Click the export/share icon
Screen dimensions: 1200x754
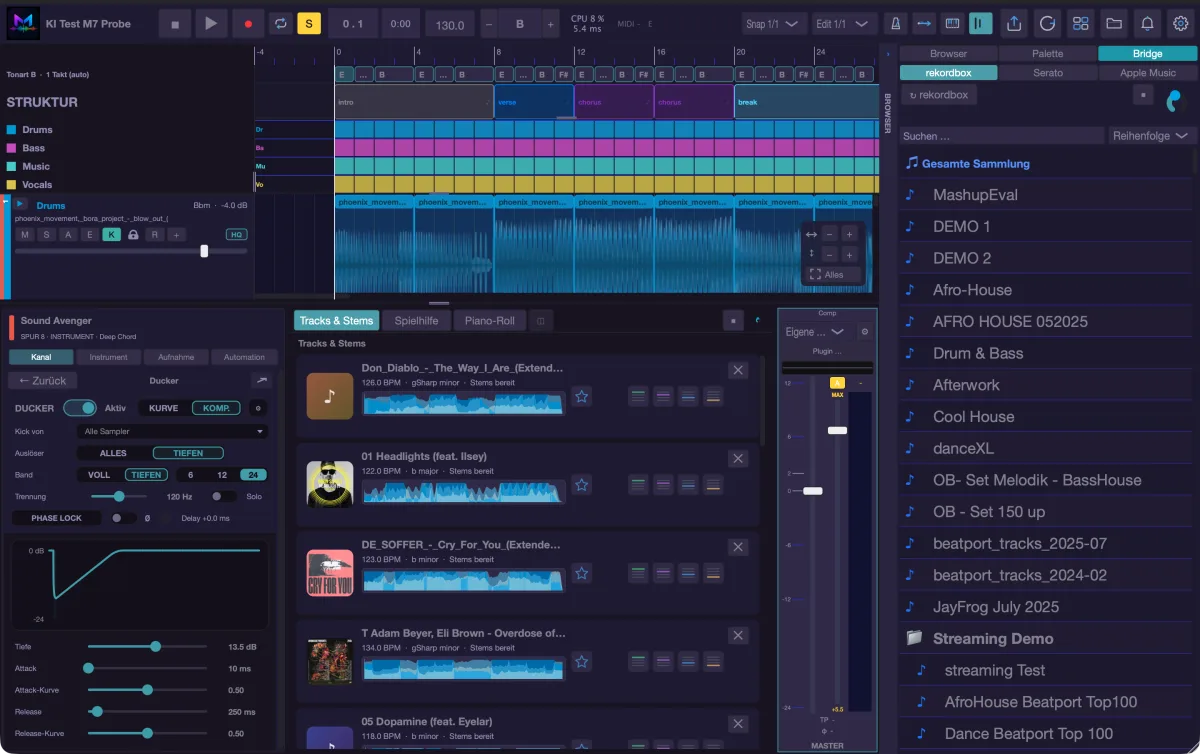pos(1015,23)
